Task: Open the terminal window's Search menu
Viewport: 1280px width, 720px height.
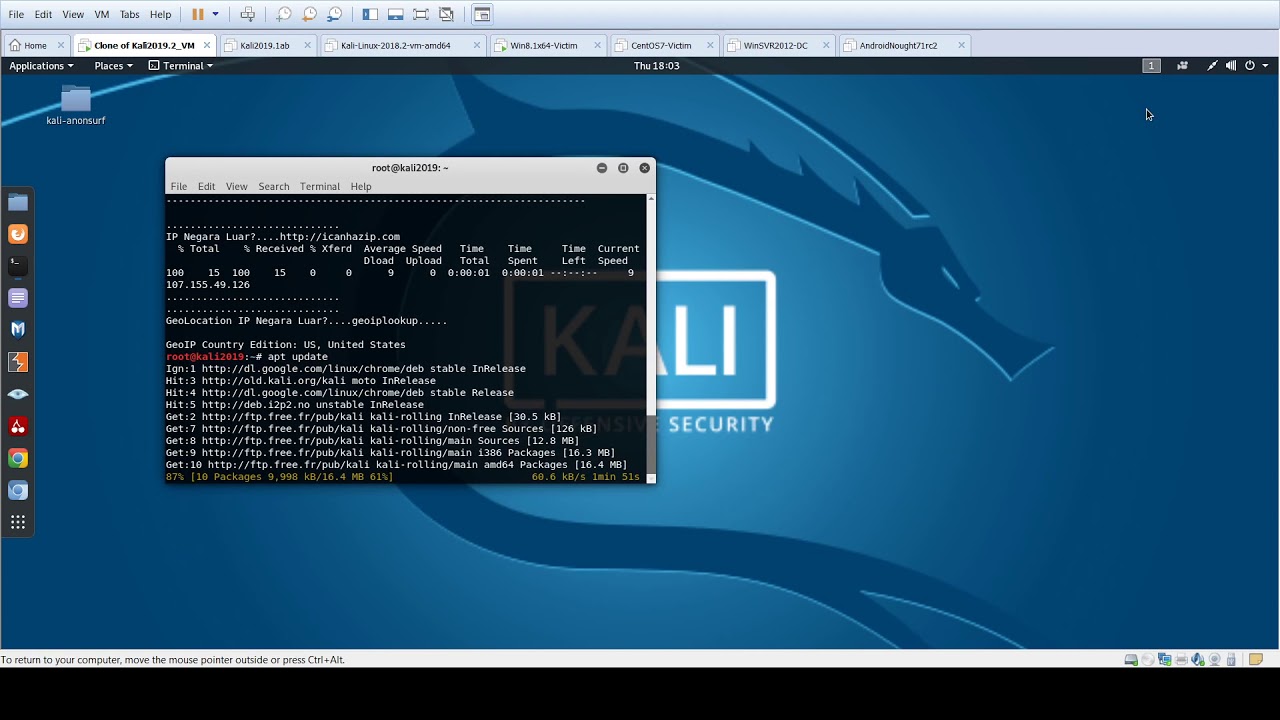Action: [x=273, y=186]
